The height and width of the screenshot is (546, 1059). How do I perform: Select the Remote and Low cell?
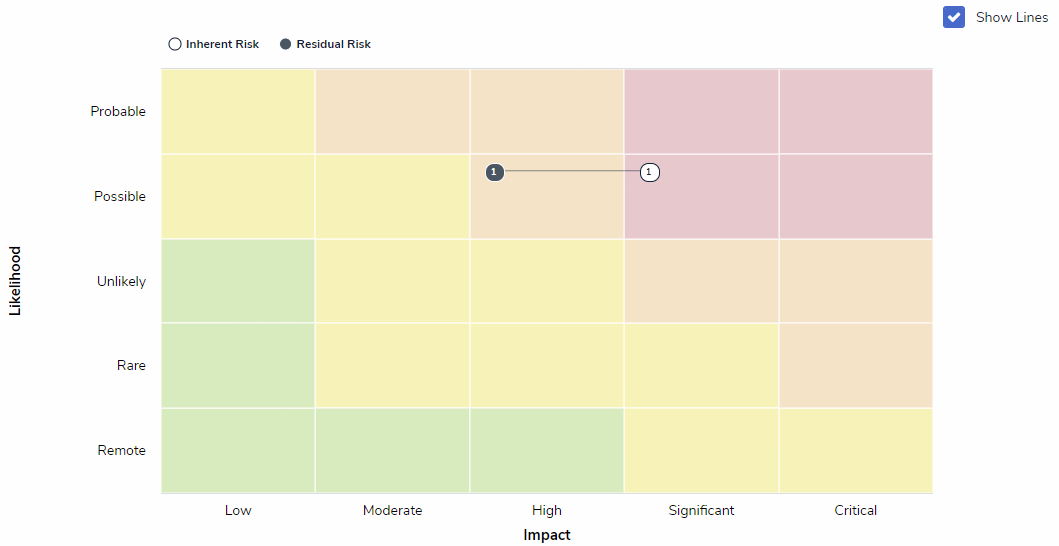pos(238,451)
